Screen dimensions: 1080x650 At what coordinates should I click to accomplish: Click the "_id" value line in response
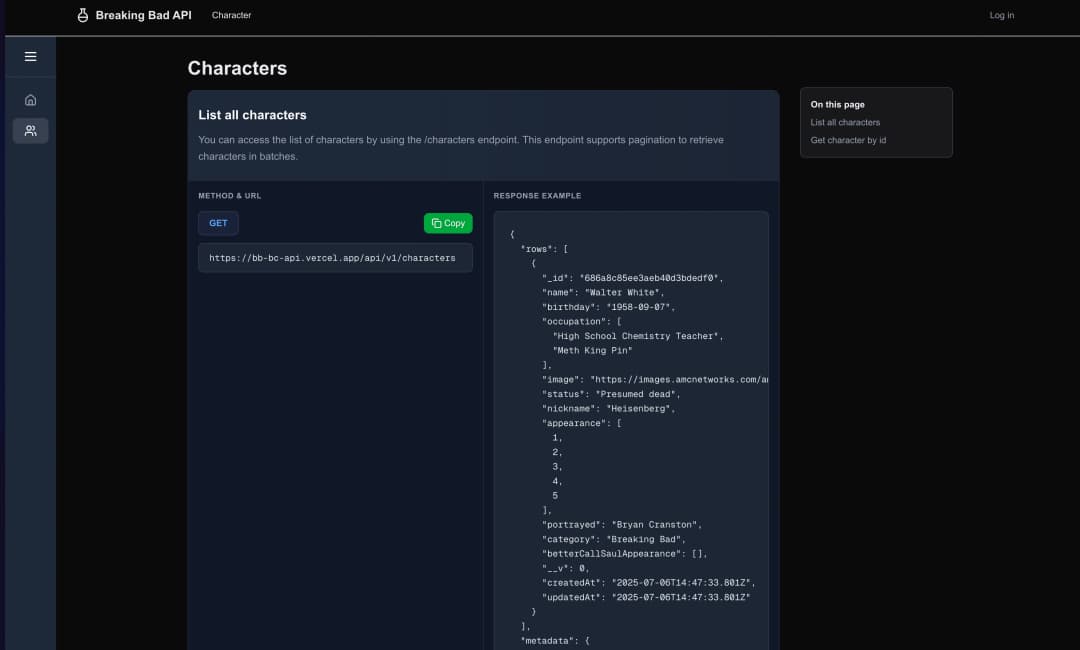[632, 278]
